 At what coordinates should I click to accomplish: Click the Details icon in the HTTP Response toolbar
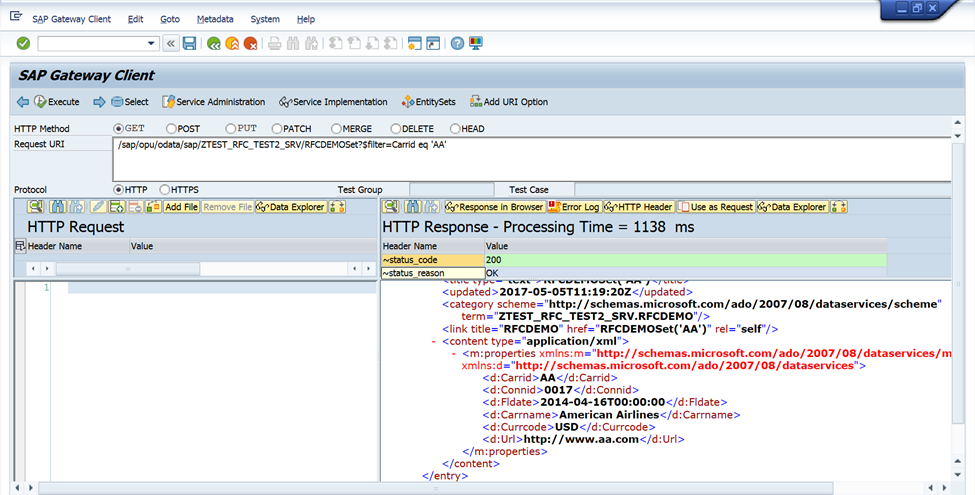[390, 206]
